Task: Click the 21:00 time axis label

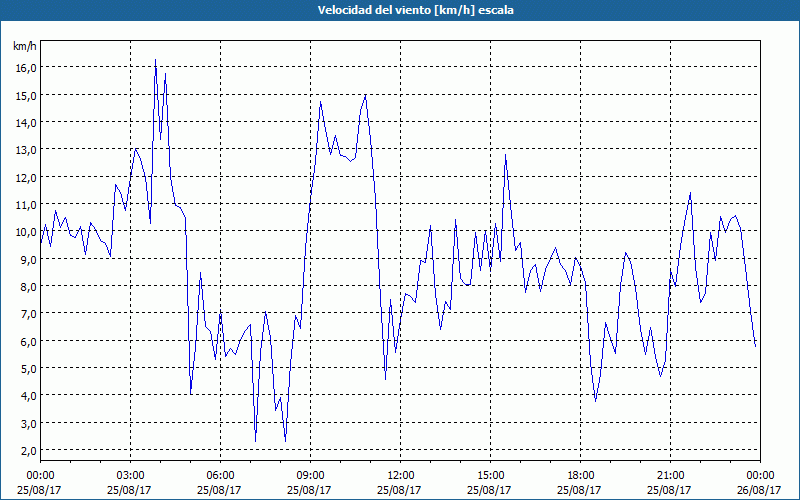Action: point(670,476)
